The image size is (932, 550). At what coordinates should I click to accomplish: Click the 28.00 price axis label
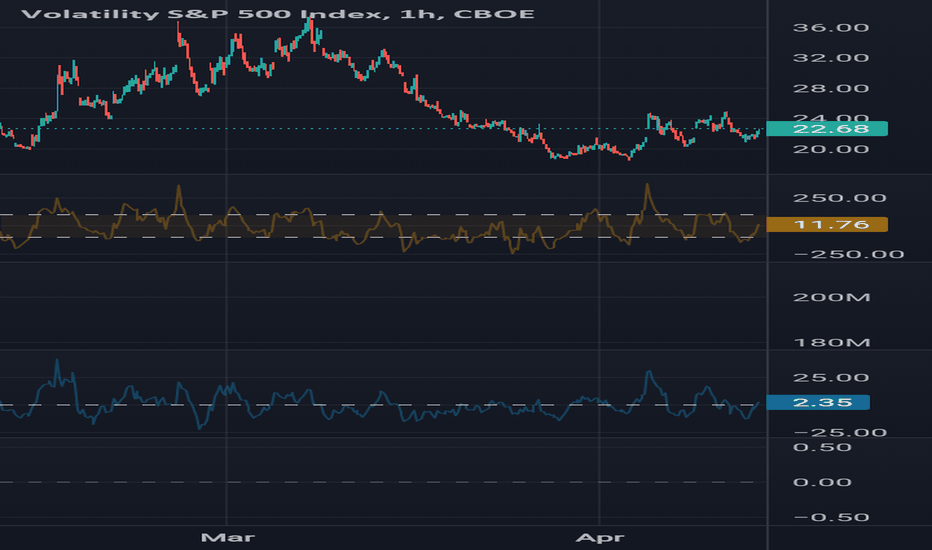[830, 89]
